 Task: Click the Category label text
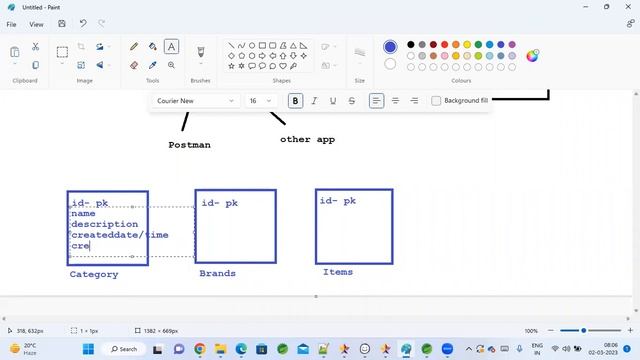click(94, 274)
